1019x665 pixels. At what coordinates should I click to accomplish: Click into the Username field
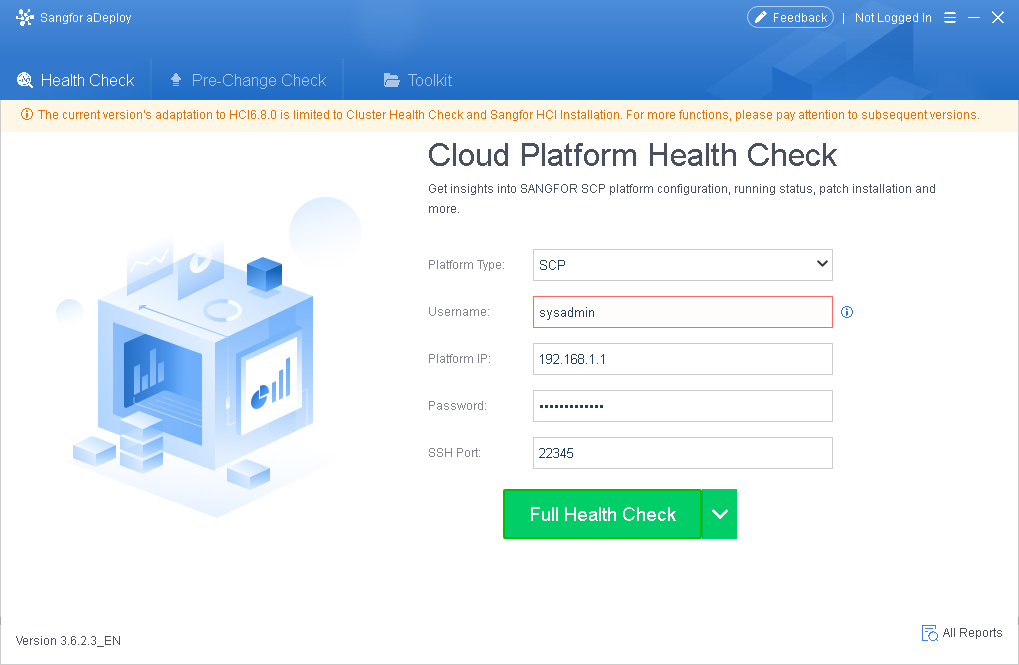tap(682, 312)
